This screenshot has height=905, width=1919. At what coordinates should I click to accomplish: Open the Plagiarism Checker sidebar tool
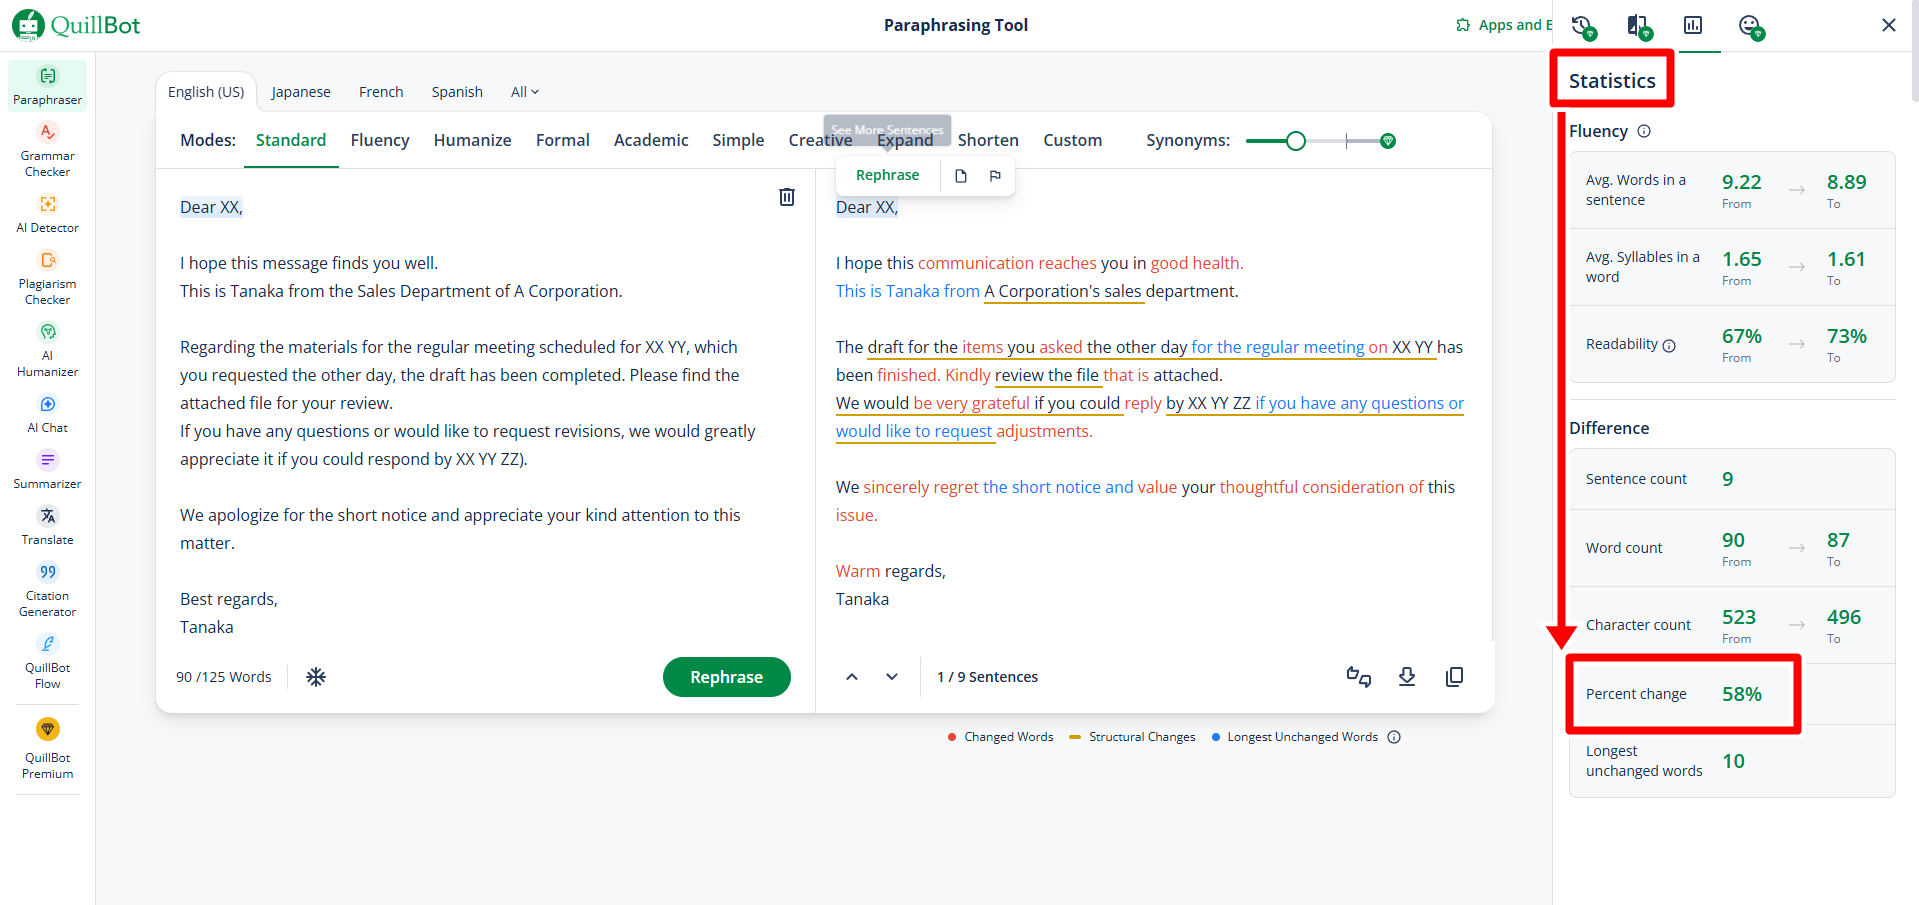[x=47, y=278]
